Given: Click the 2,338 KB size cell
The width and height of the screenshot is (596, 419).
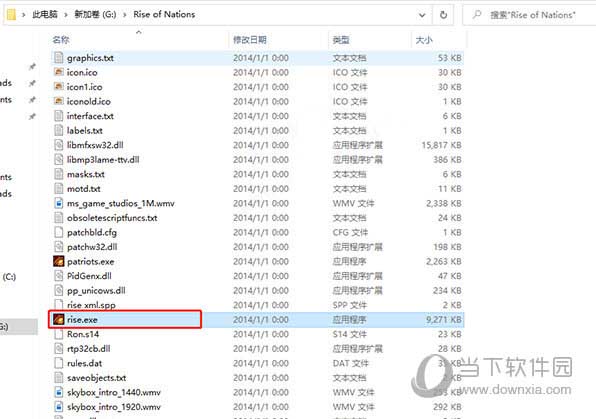Looking at the screenshot, I should [x=444, y=203].
